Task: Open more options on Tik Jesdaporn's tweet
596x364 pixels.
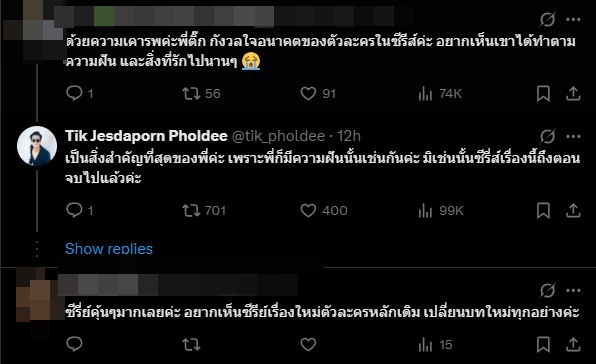Action: point(573,136)
